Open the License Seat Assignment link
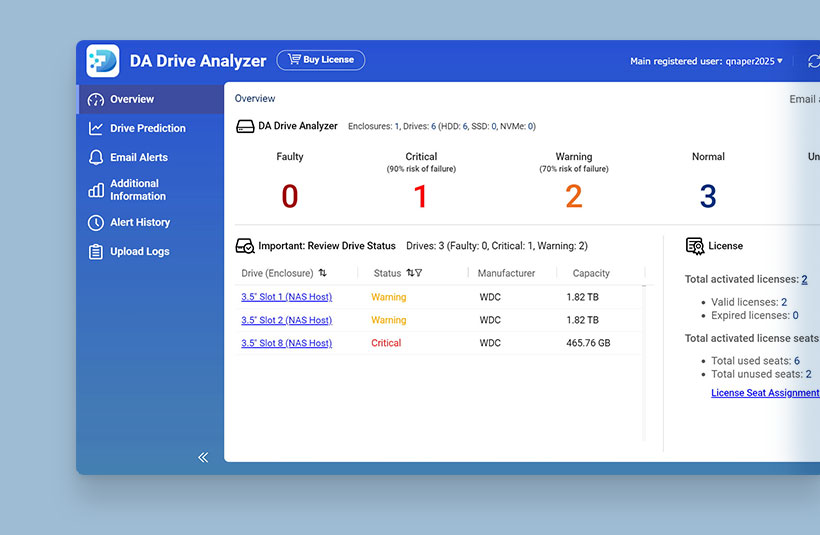 pos(765,393)
